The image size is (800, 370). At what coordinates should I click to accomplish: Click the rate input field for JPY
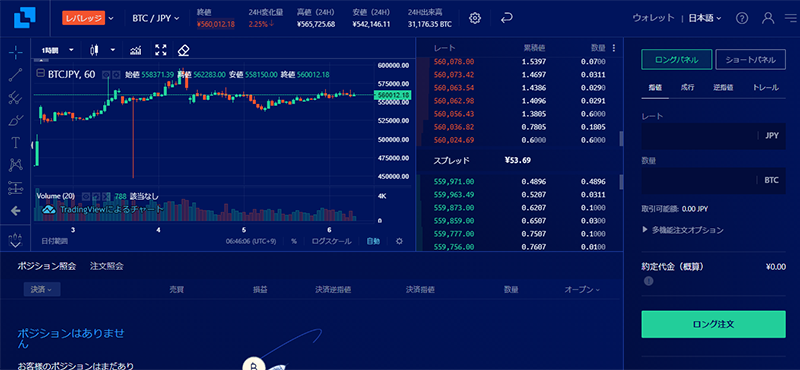pyautogui.click(x=713, y=136)
